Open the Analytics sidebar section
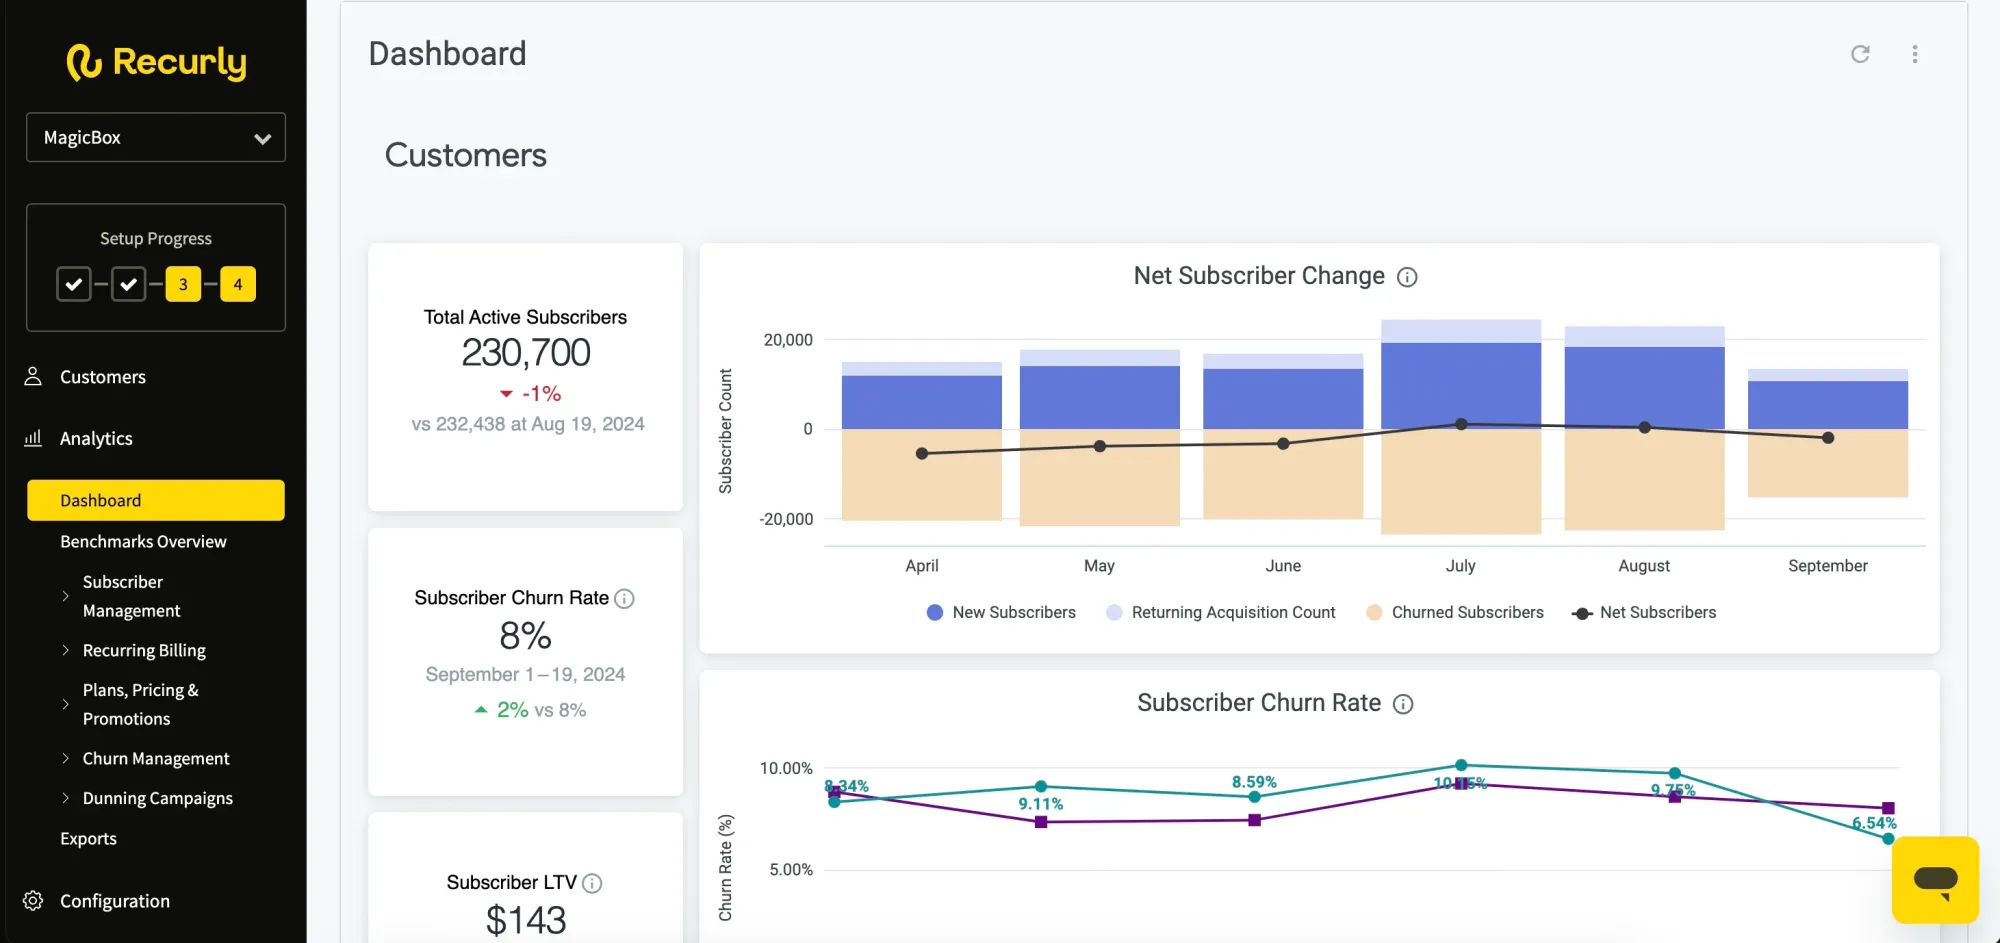The height and width of the screenshot is (943, 2000). pyautogui.click(x=96, y=438)
